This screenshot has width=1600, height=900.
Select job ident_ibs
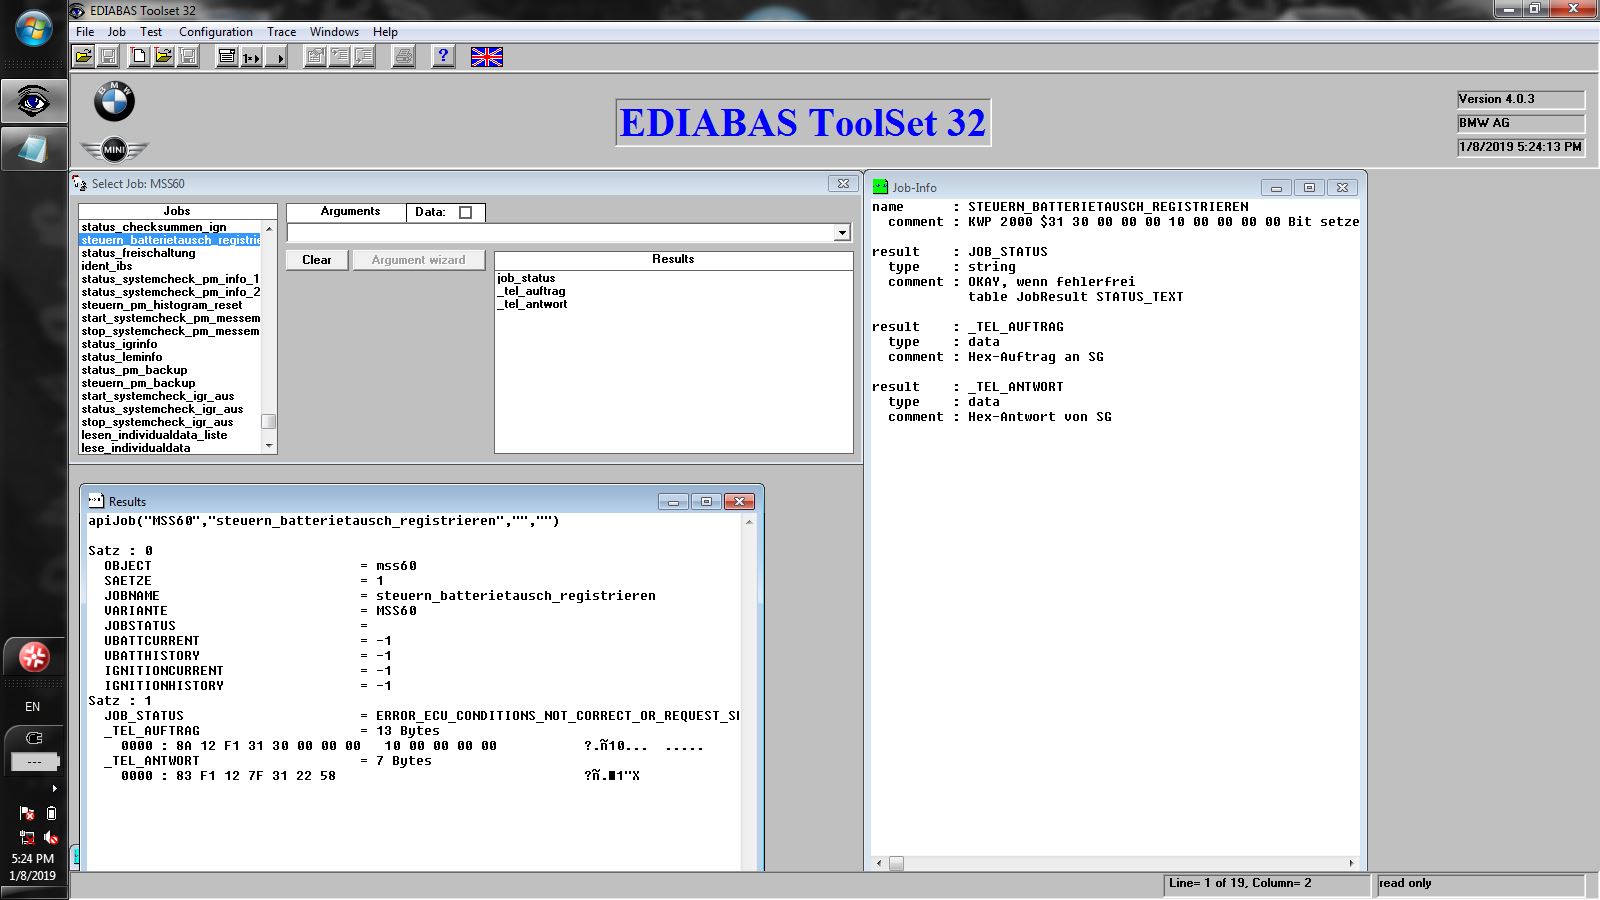tap(106, 266)
